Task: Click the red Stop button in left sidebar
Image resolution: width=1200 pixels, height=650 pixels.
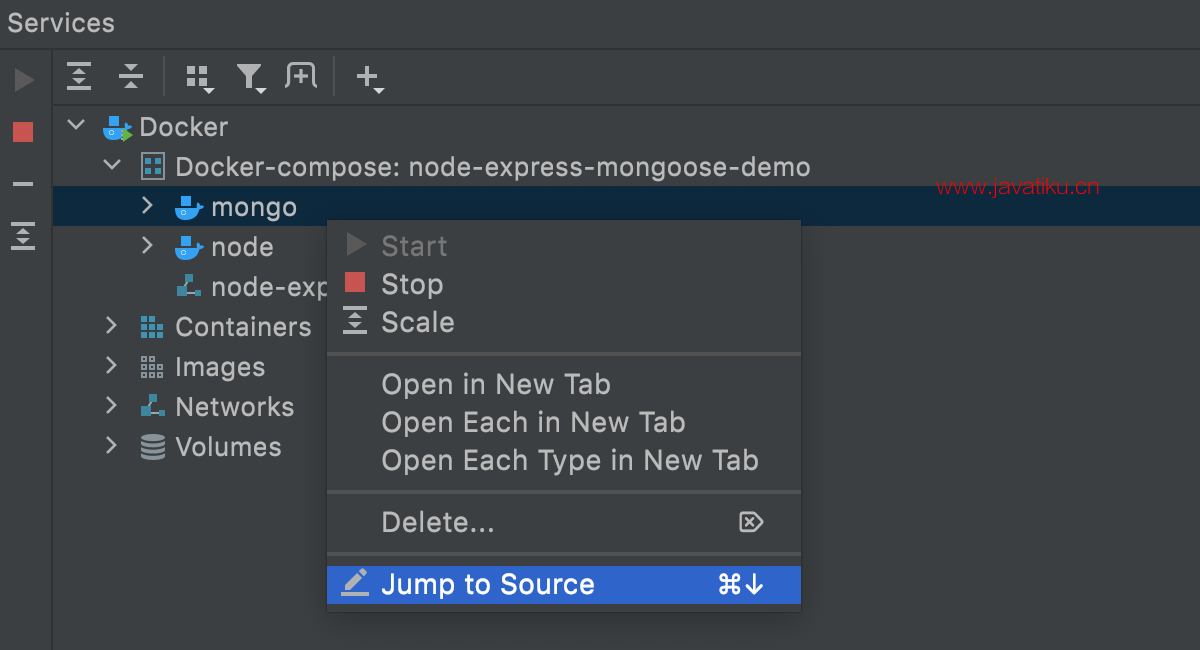Action: click(x=23, y=132)
